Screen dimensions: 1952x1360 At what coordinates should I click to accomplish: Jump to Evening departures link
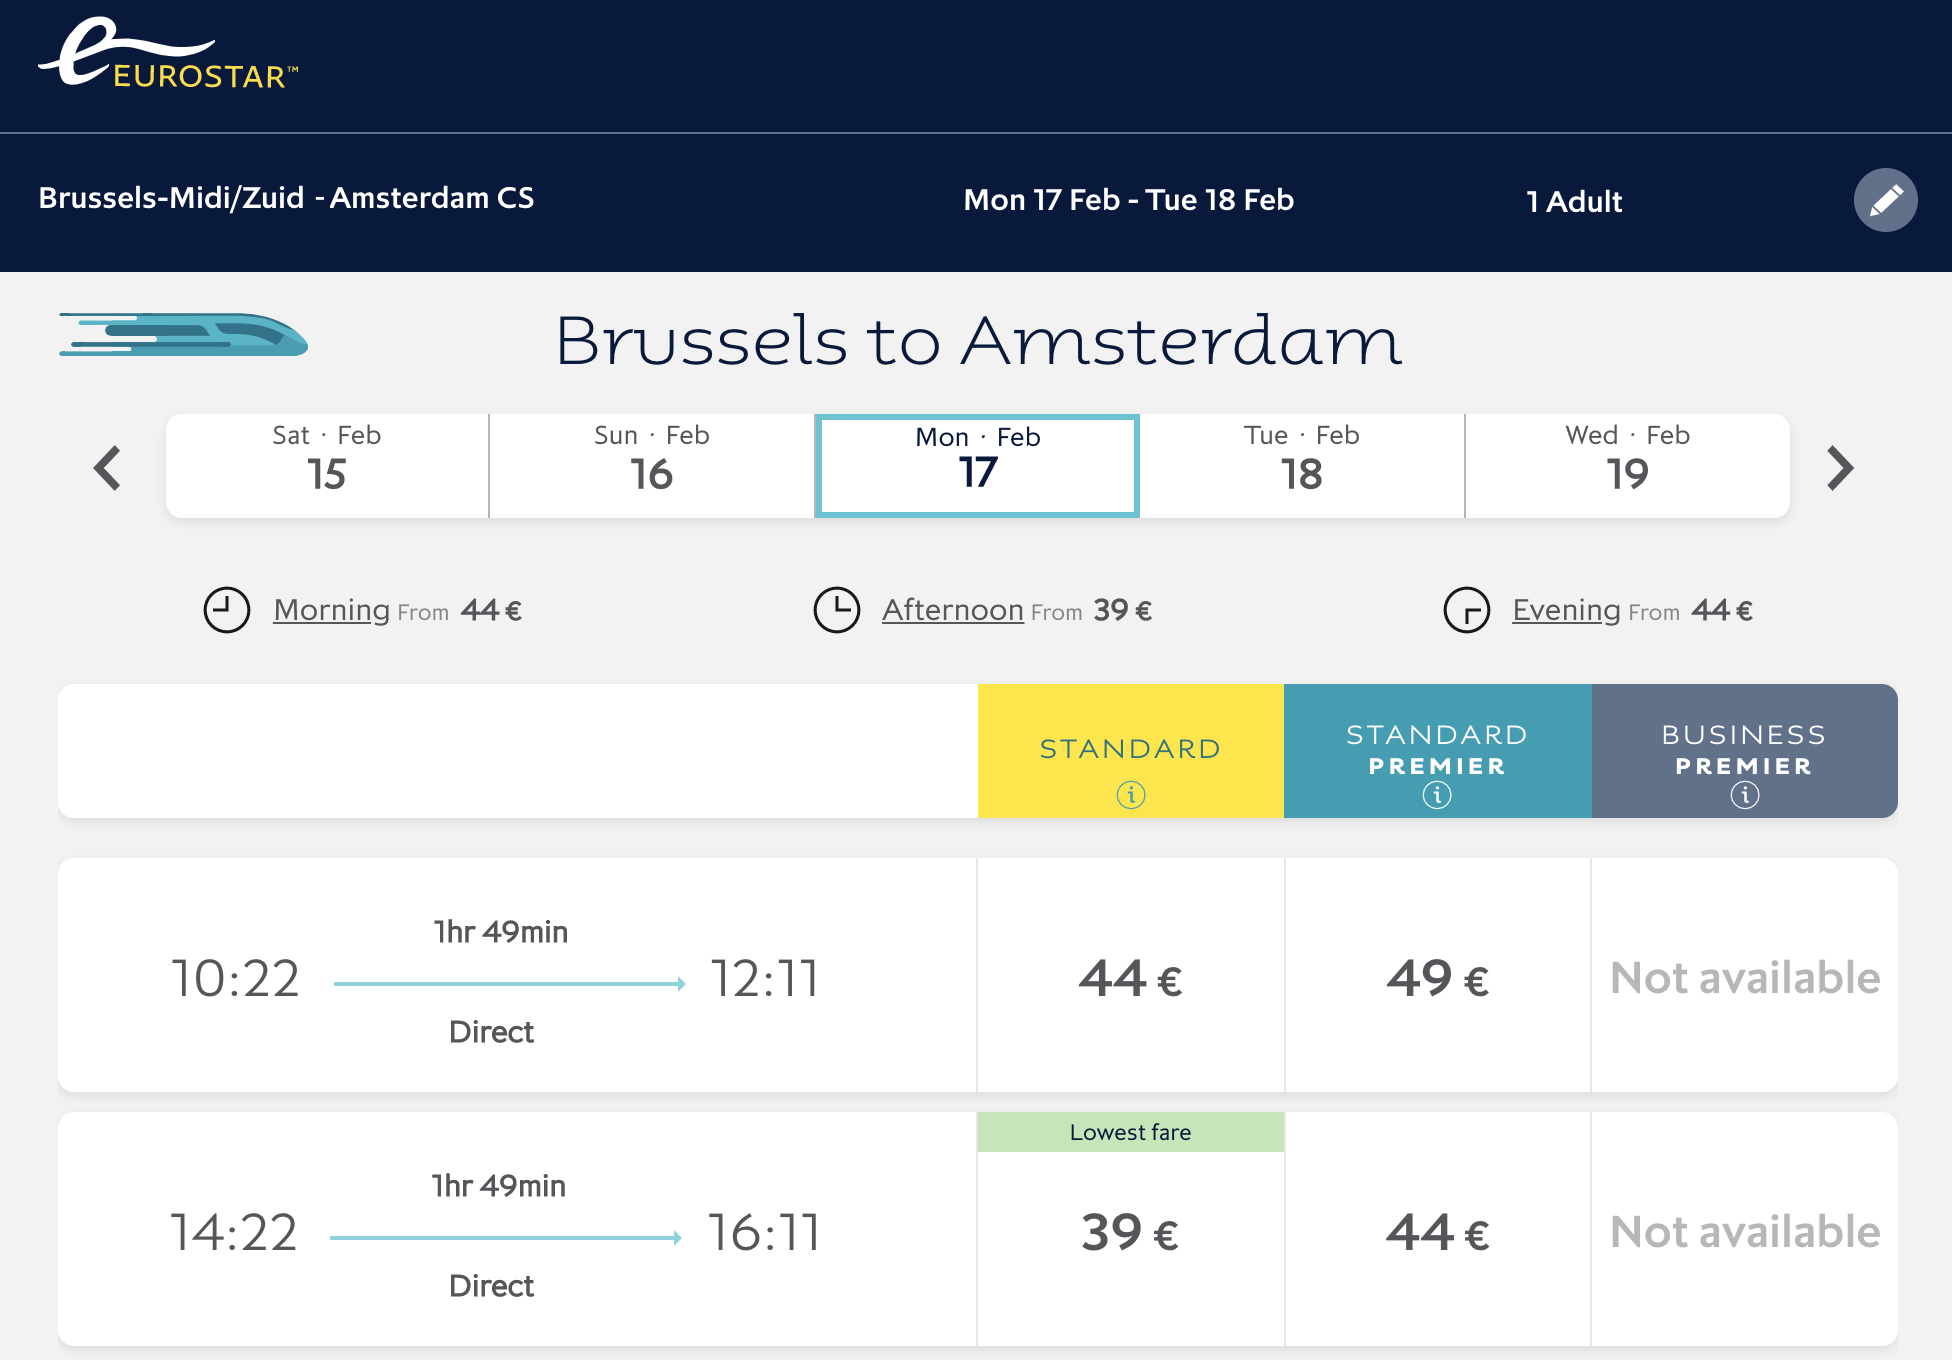(1566, 609)
